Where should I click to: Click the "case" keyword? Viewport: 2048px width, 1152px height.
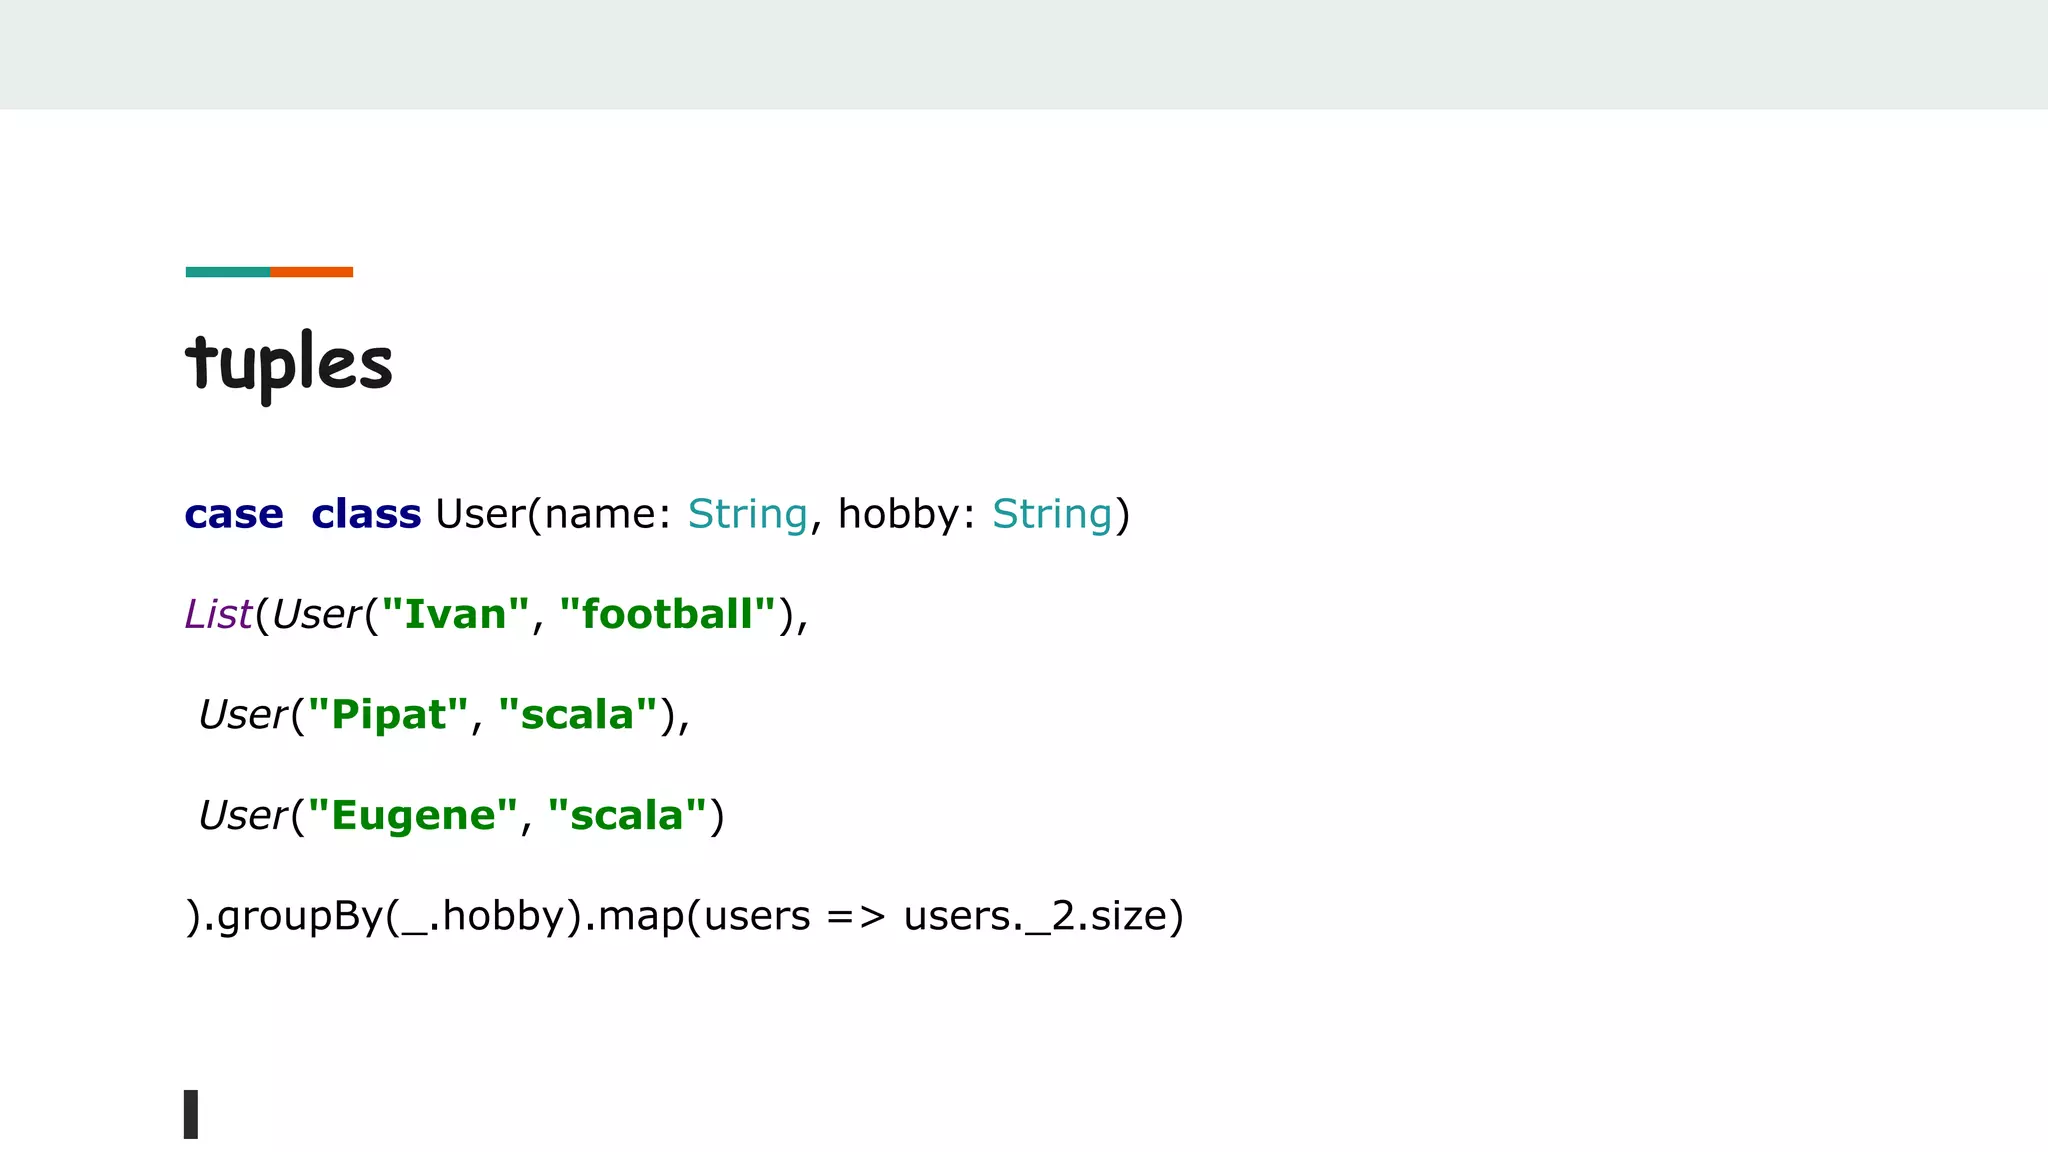click(x=234, y=514)
